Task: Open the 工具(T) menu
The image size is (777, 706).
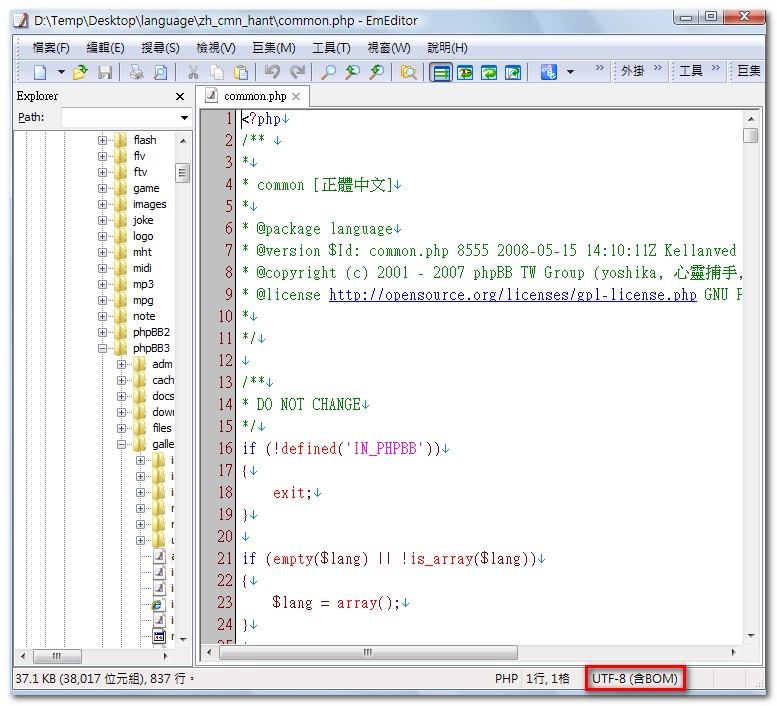Action: [x=331, y=48]
